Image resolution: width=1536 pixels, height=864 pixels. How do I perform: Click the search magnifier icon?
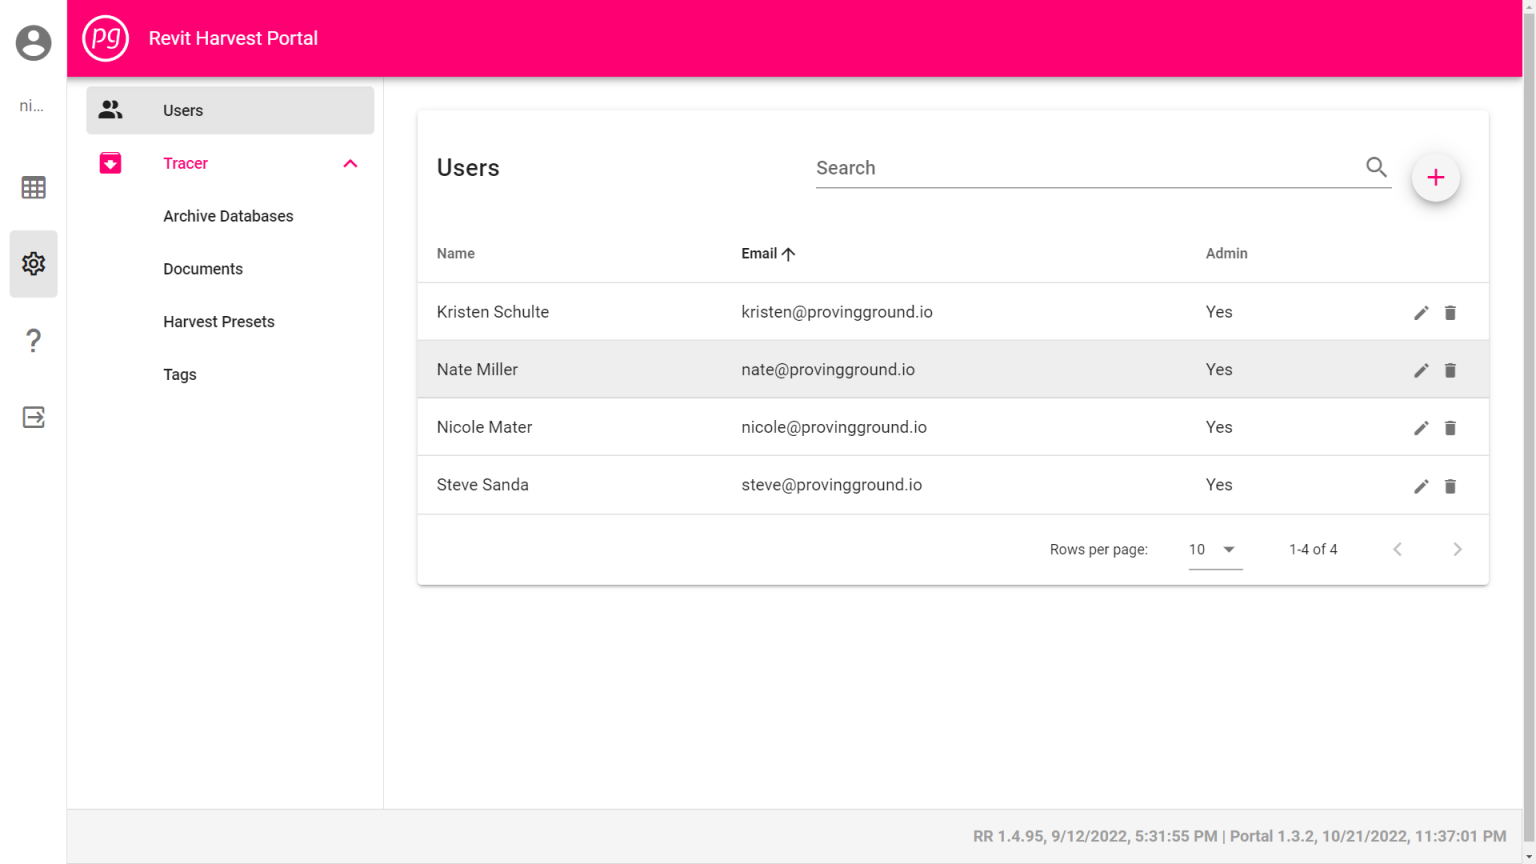coord(1376,167)
